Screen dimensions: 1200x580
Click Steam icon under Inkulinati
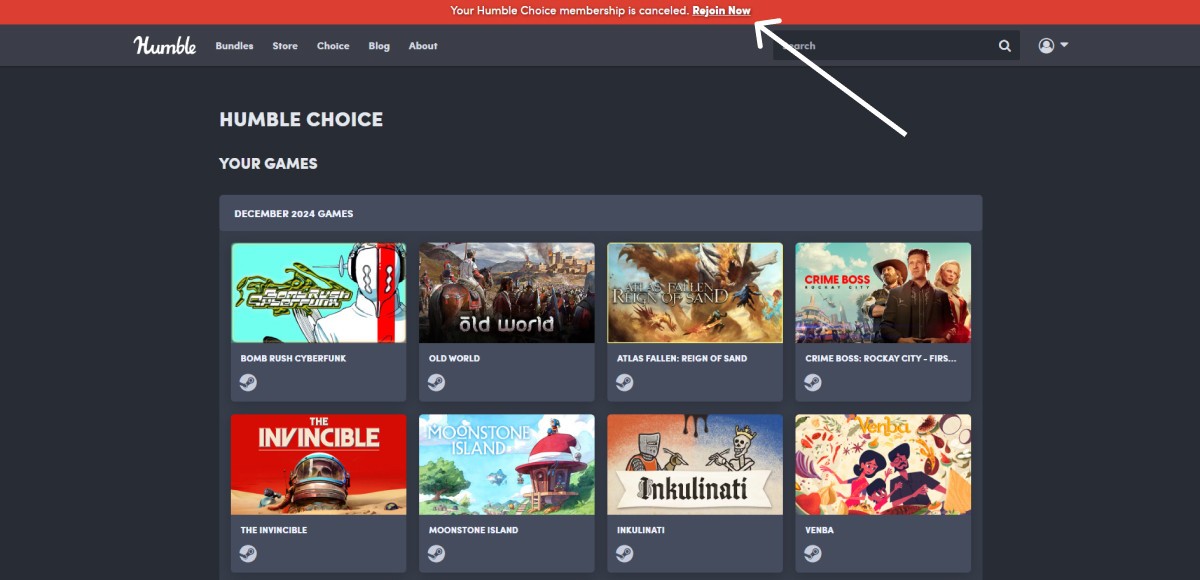[624, 553]
